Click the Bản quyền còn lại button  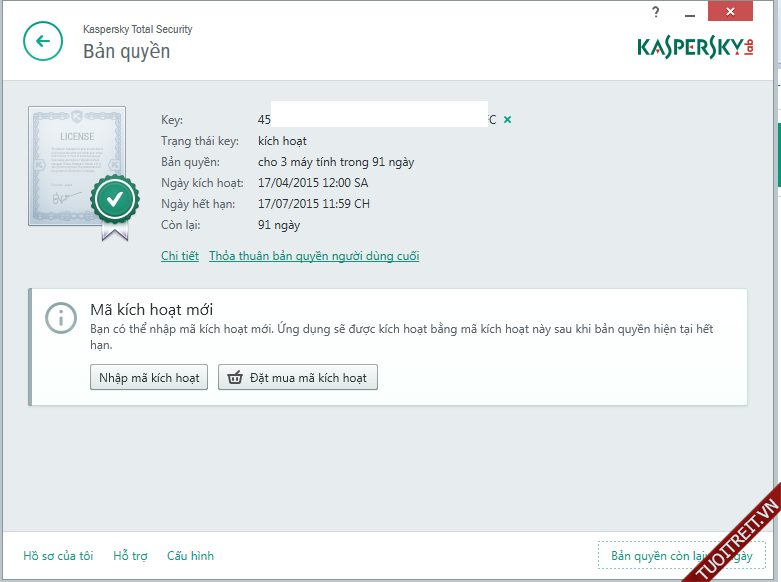pos(681,555)
